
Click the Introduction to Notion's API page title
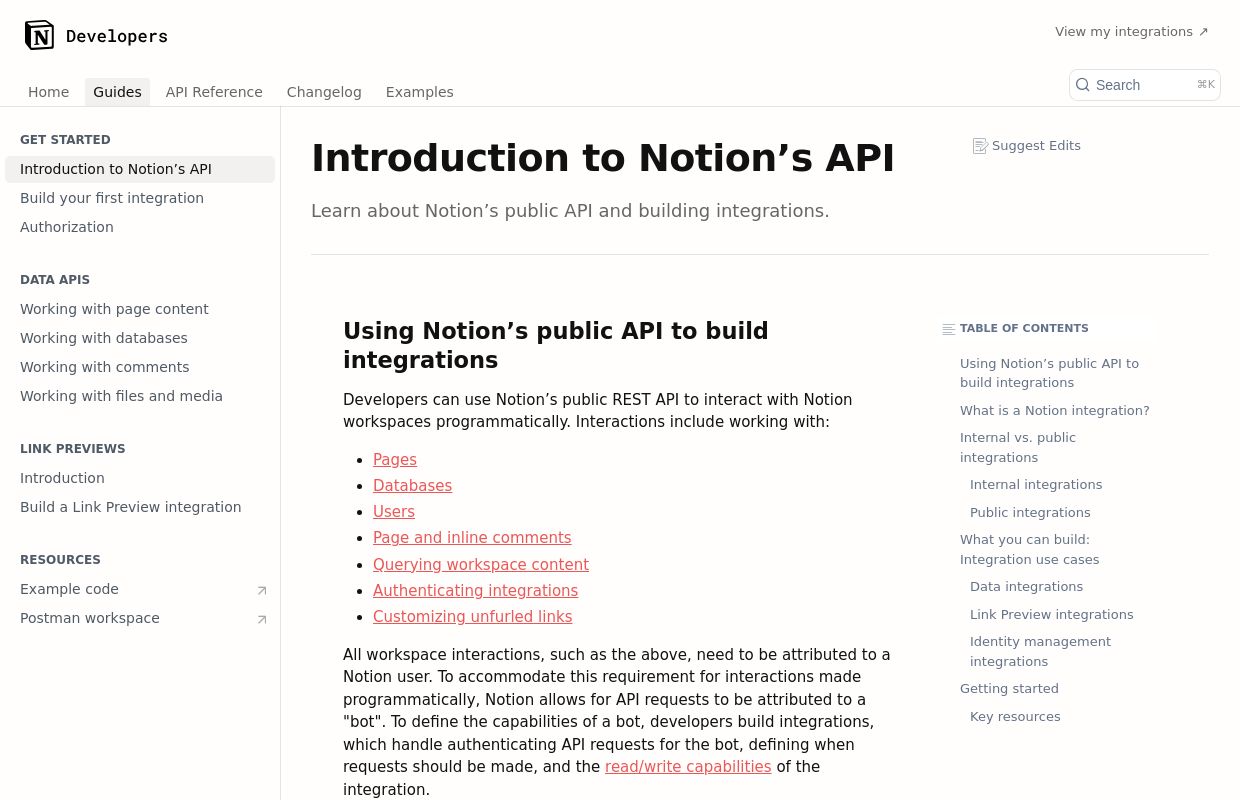point(603,158)
